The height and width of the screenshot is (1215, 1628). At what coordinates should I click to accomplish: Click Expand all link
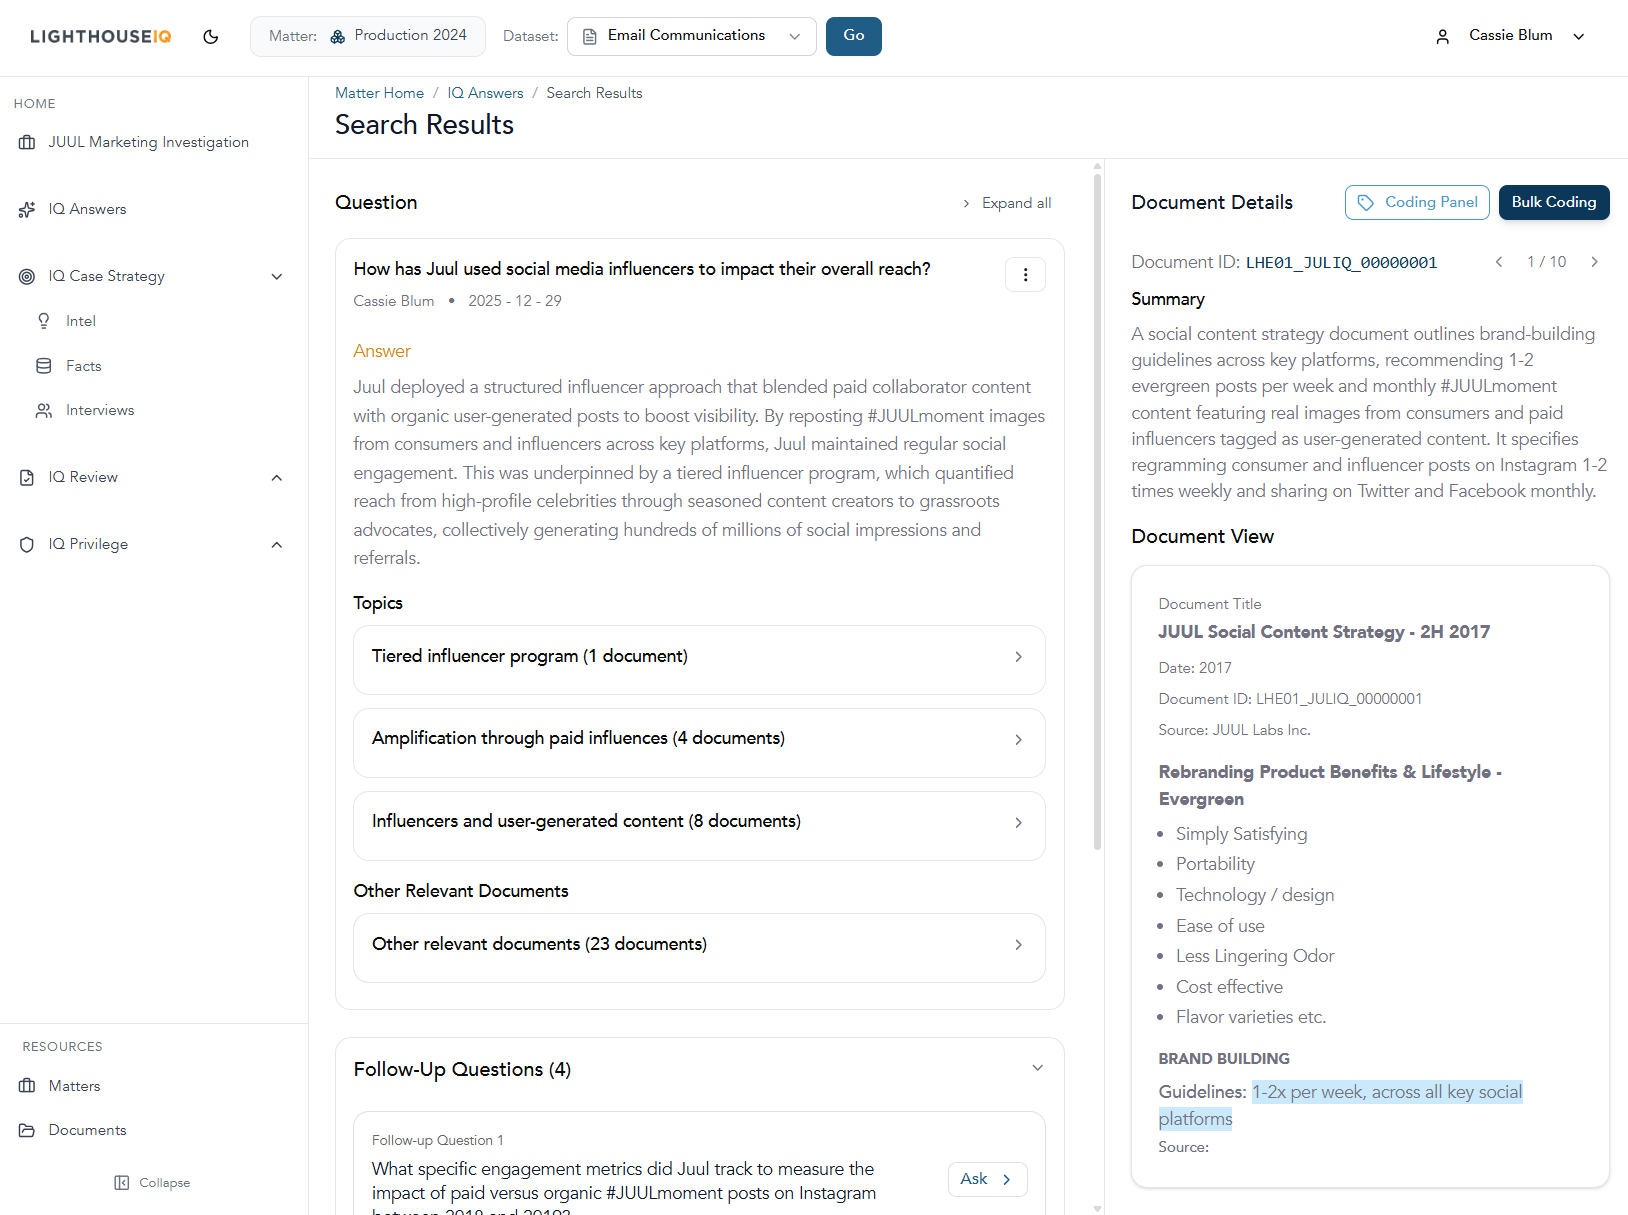1008,203
